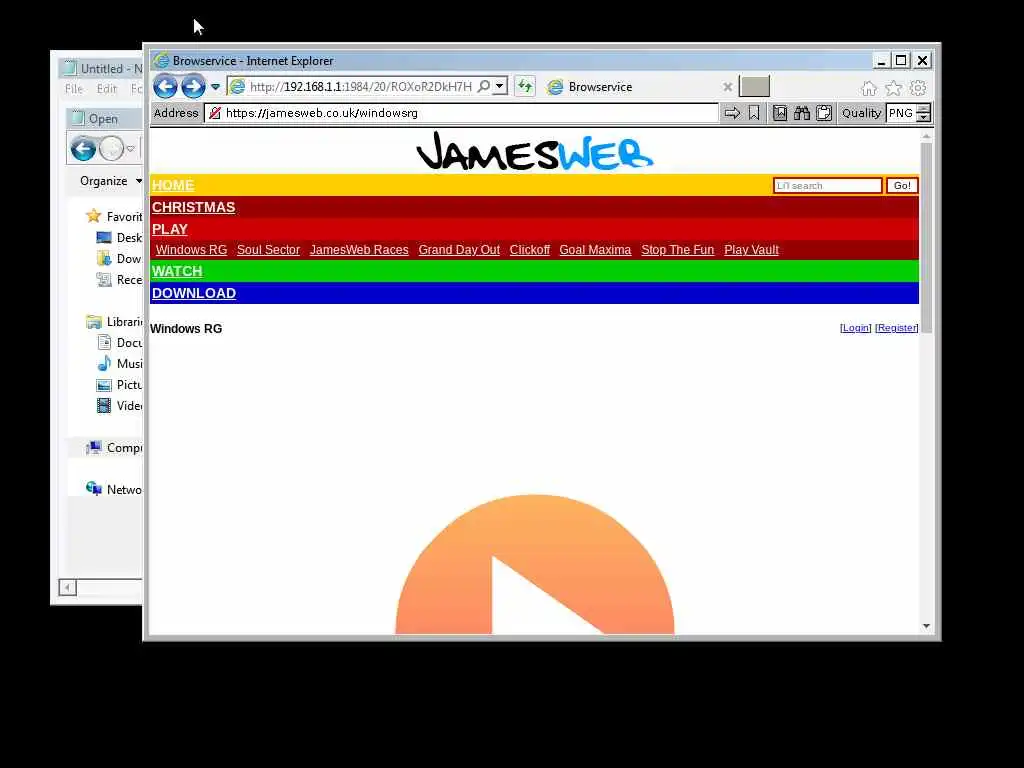
Task: Click the IE URL field with 192.168.1.1
Action: click(x=360, y=86)
